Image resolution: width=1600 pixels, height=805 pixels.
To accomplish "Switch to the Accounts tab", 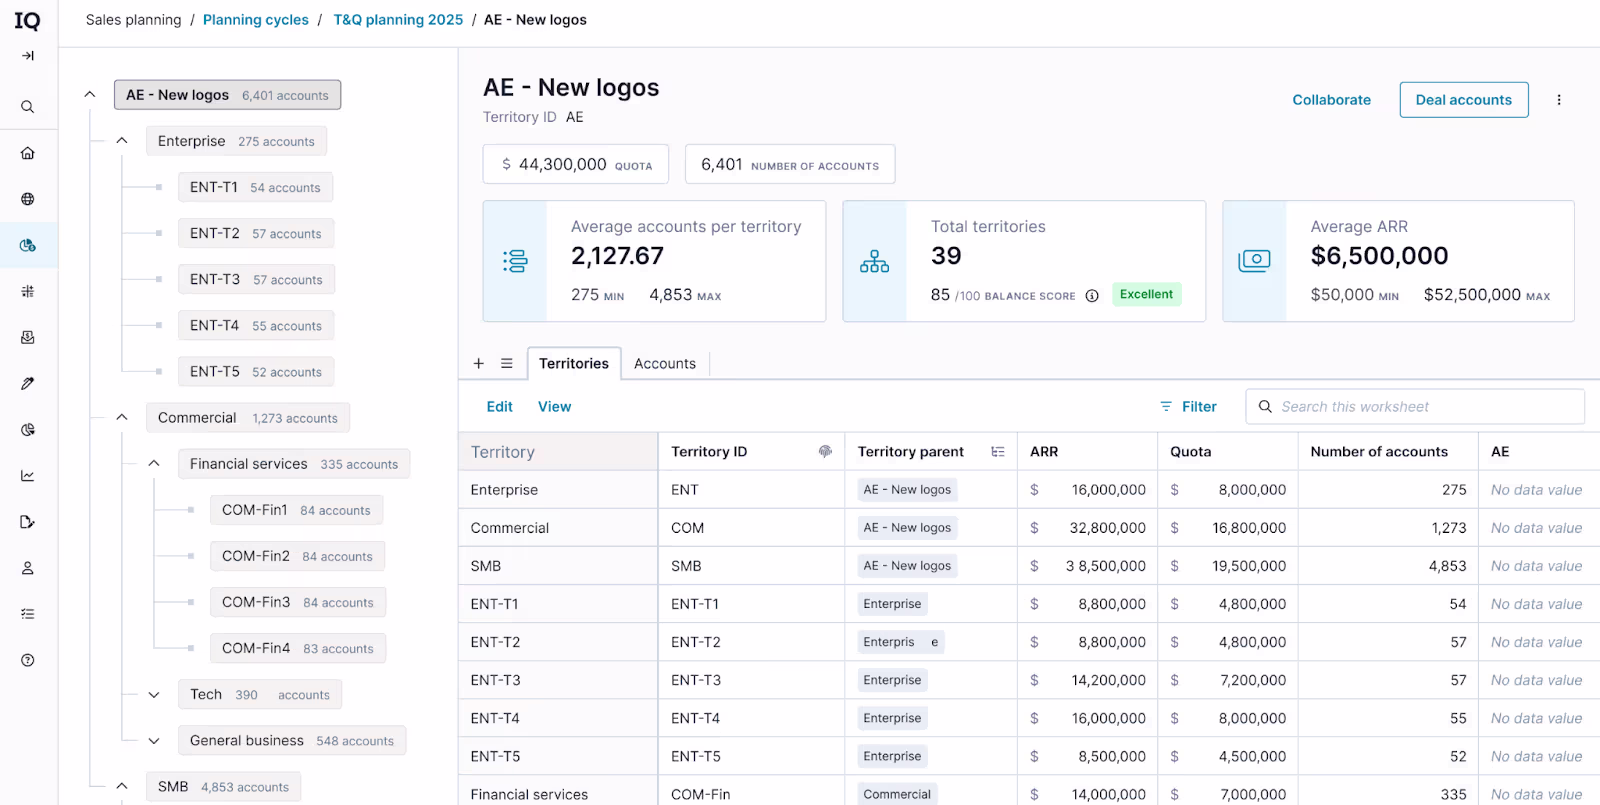I will [665, 364].
